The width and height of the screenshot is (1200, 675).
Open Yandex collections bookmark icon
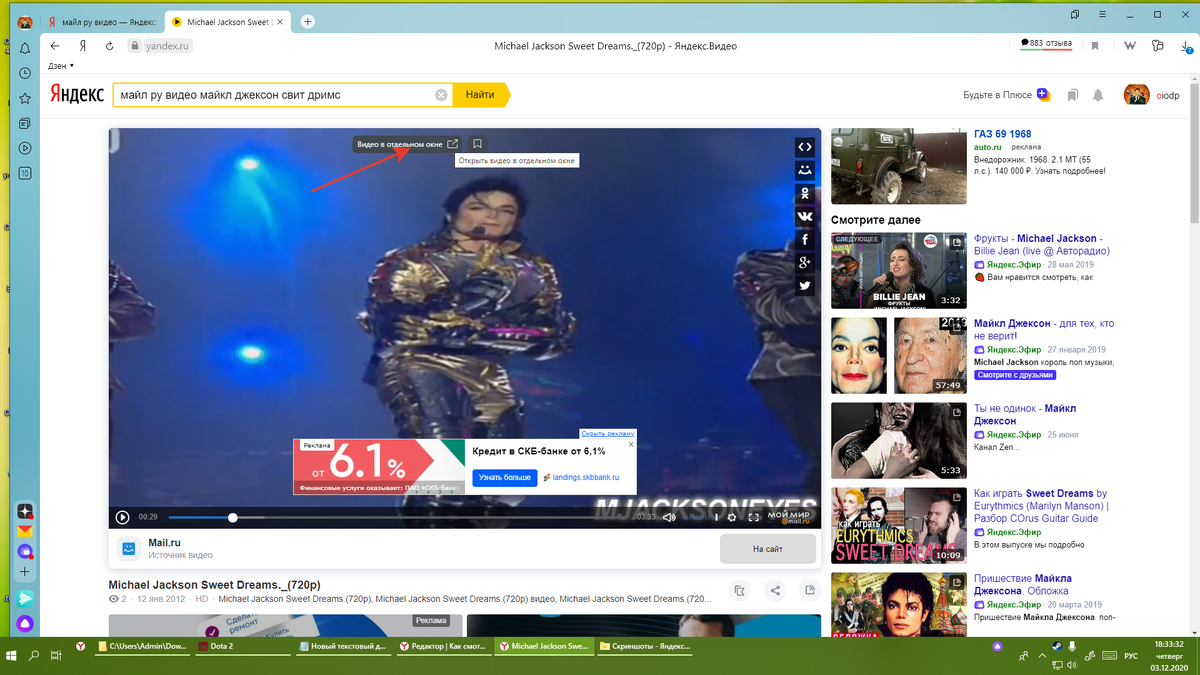pyautogui.click(x=1072, y=95)
